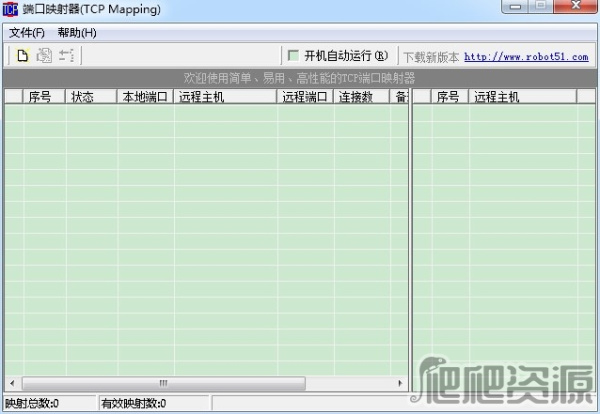Screen dimensions: 600x414
Task: Click 序号 column header in left table
Action: [x=44, y=97]
